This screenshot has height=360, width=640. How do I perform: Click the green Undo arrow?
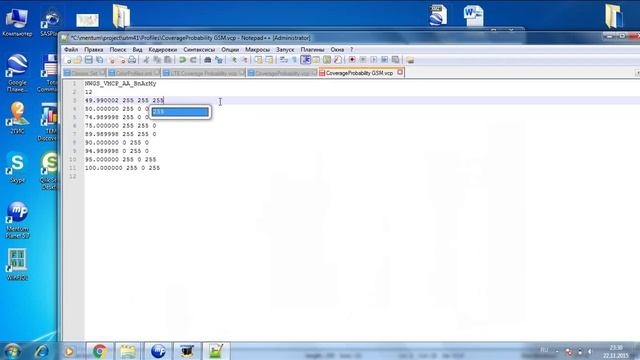coord(182,60)
